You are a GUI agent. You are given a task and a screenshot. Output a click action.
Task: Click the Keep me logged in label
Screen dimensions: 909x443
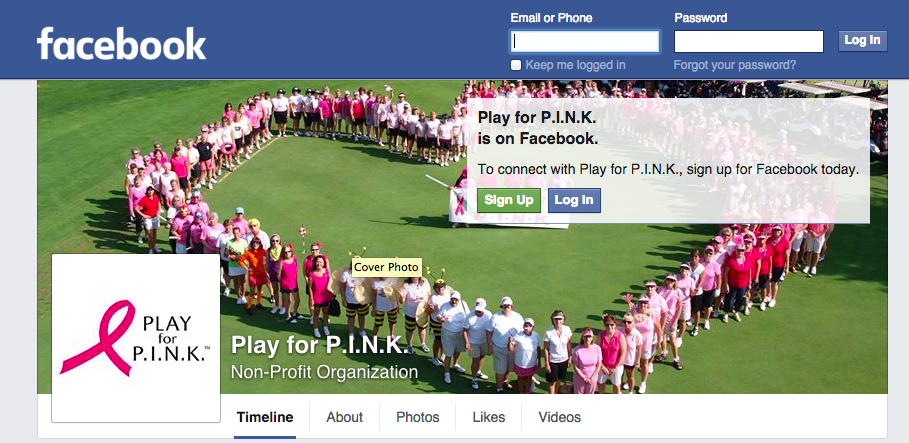point(575,65)
